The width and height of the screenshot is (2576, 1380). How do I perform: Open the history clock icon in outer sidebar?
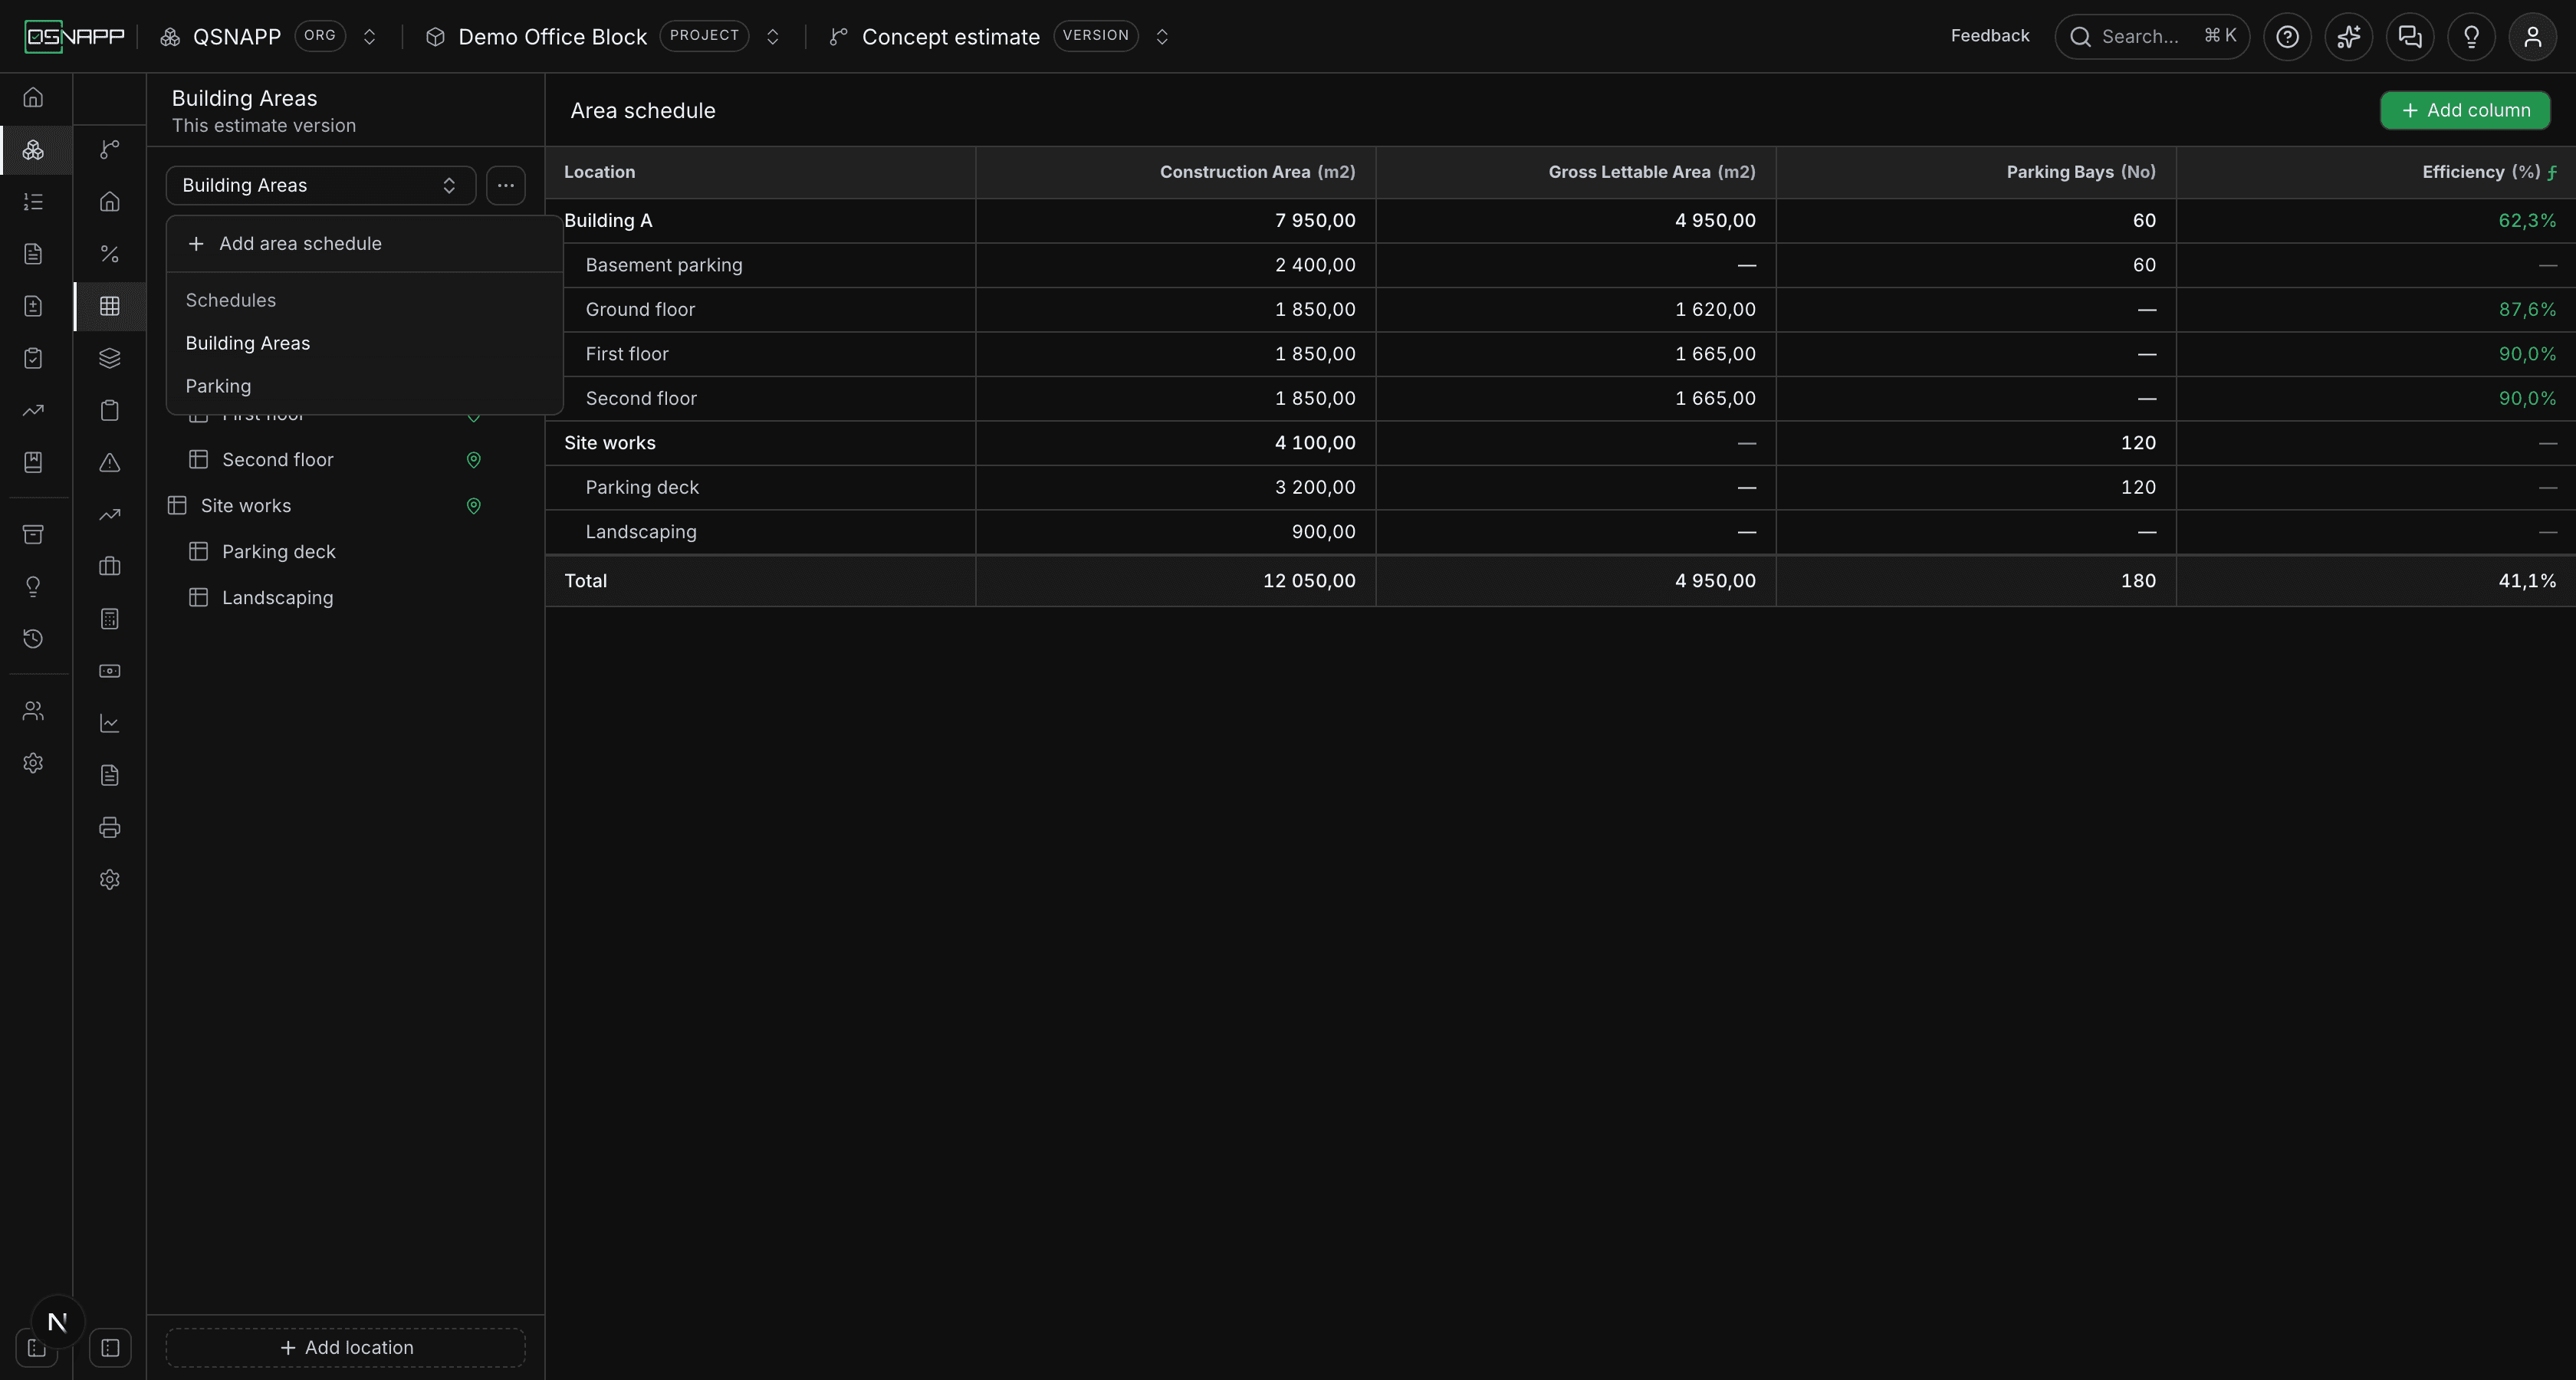click(x=33, y=638)
